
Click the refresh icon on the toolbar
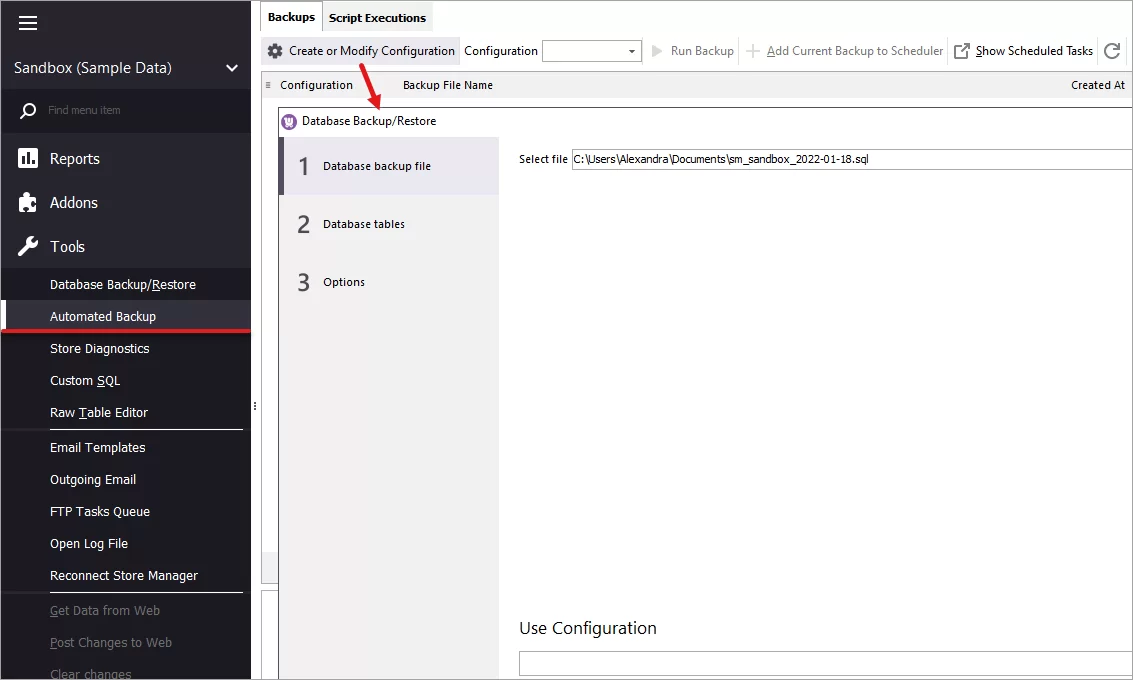click(x=1113, y=51)
